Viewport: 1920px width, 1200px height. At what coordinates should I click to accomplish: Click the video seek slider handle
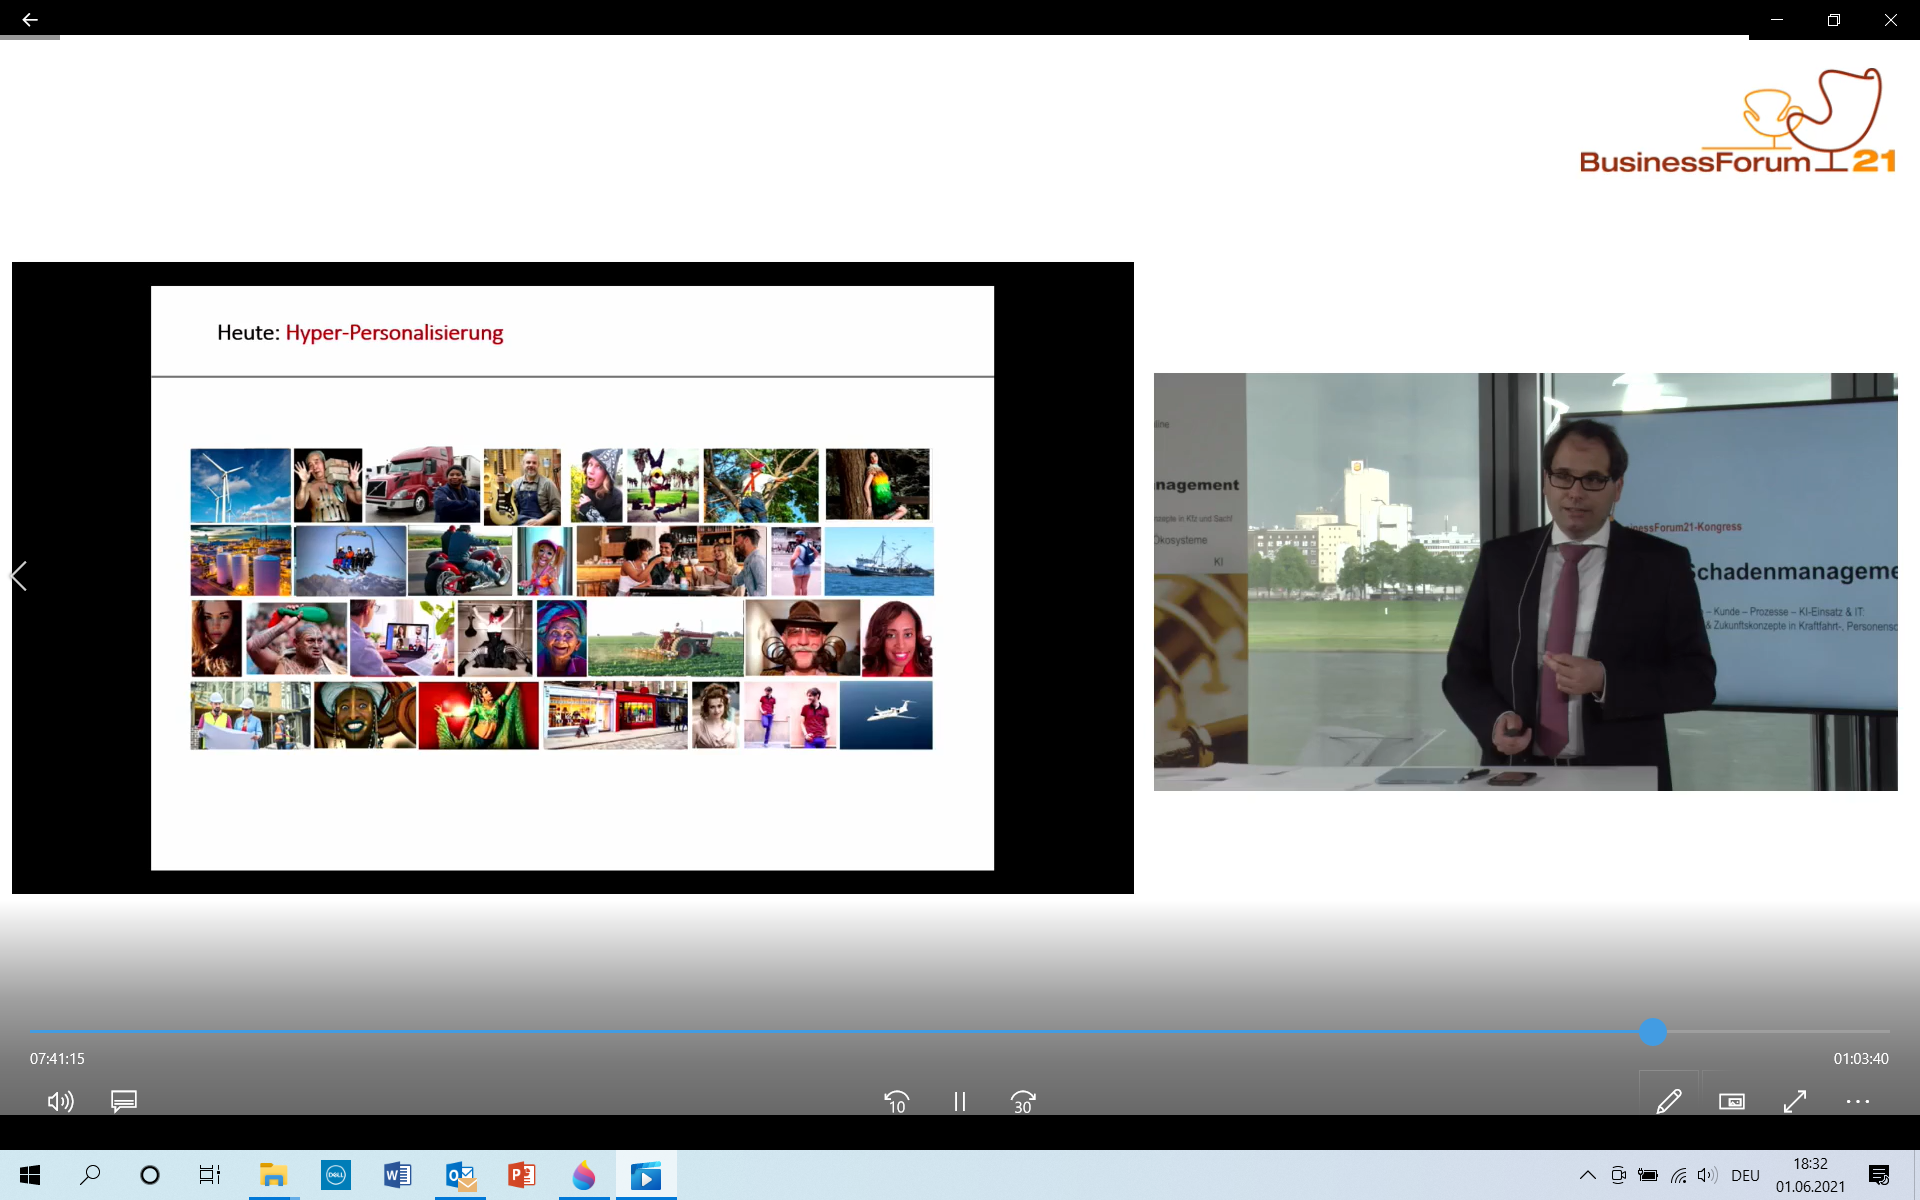click(1652, 1031)
